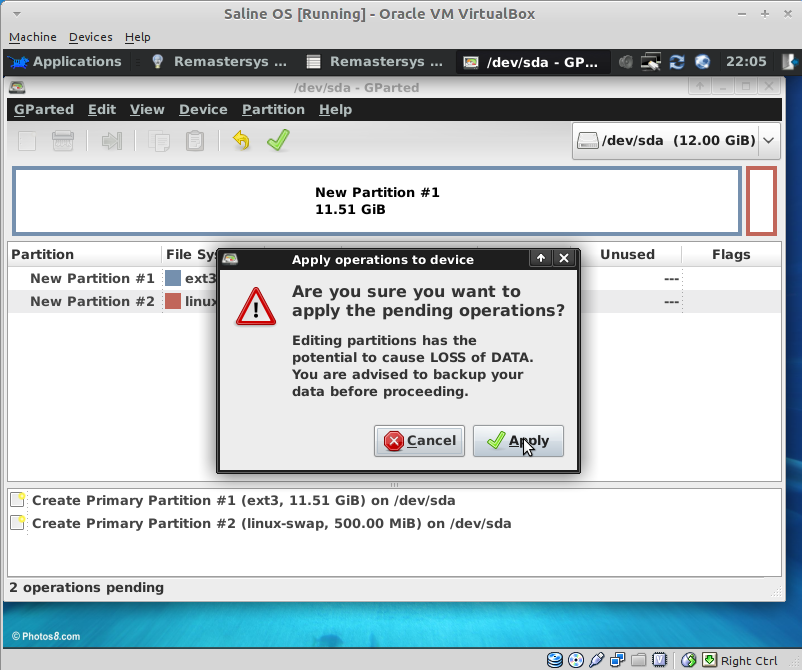Open the GParted menu
The width and height of the screenshot is (802, 670).
coord(44,109)
